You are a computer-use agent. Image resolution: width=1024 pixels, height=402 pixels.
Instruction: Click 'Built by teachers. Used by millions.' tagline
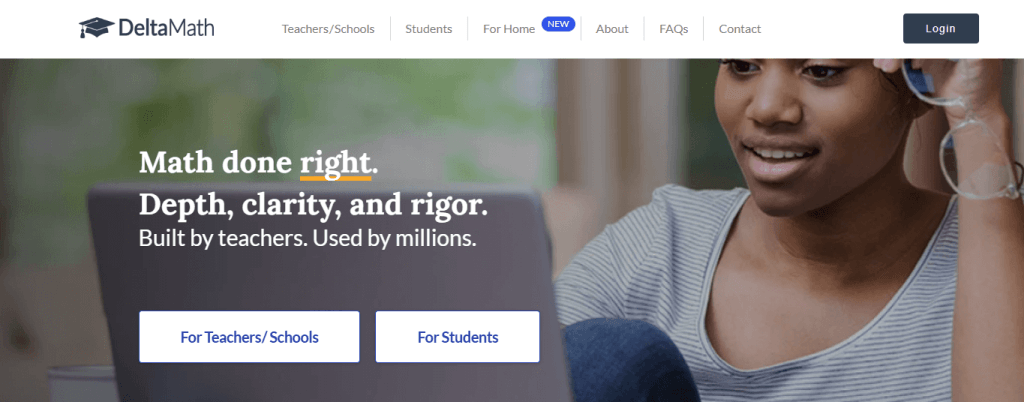click(307, 239)
